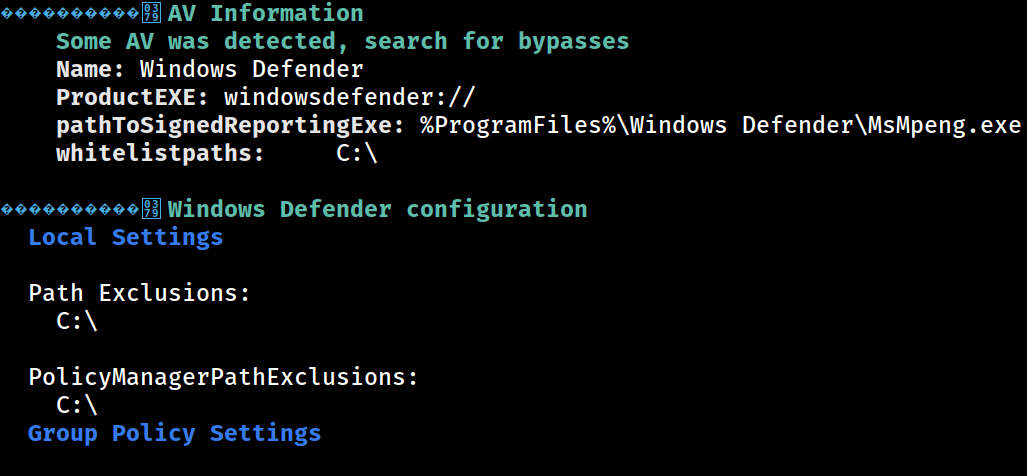Click the blue 'Local Settings' heading

(x=126, y=238)
